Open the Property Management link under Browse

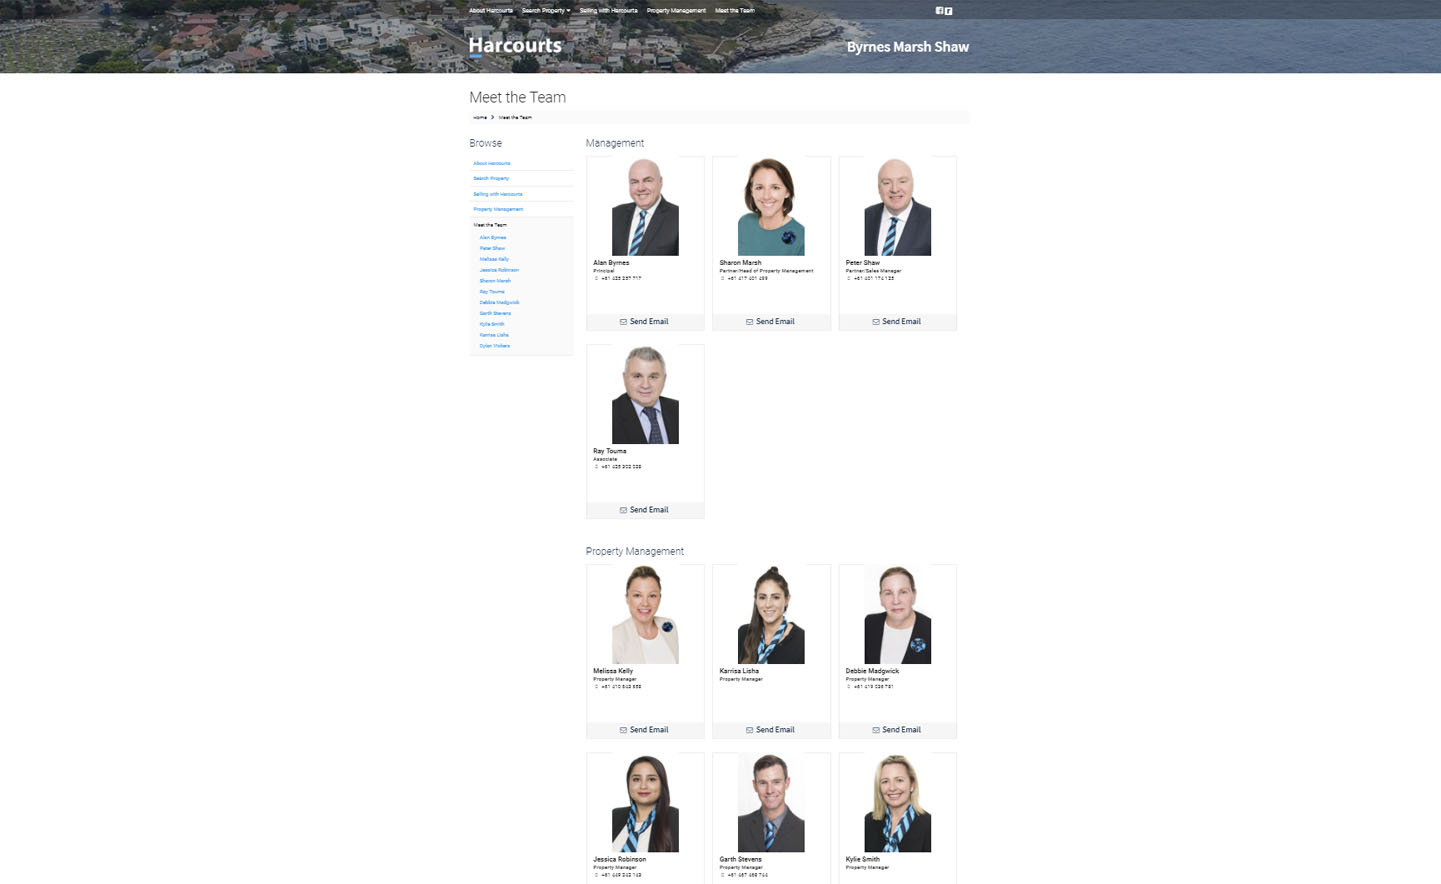(498, 209)
